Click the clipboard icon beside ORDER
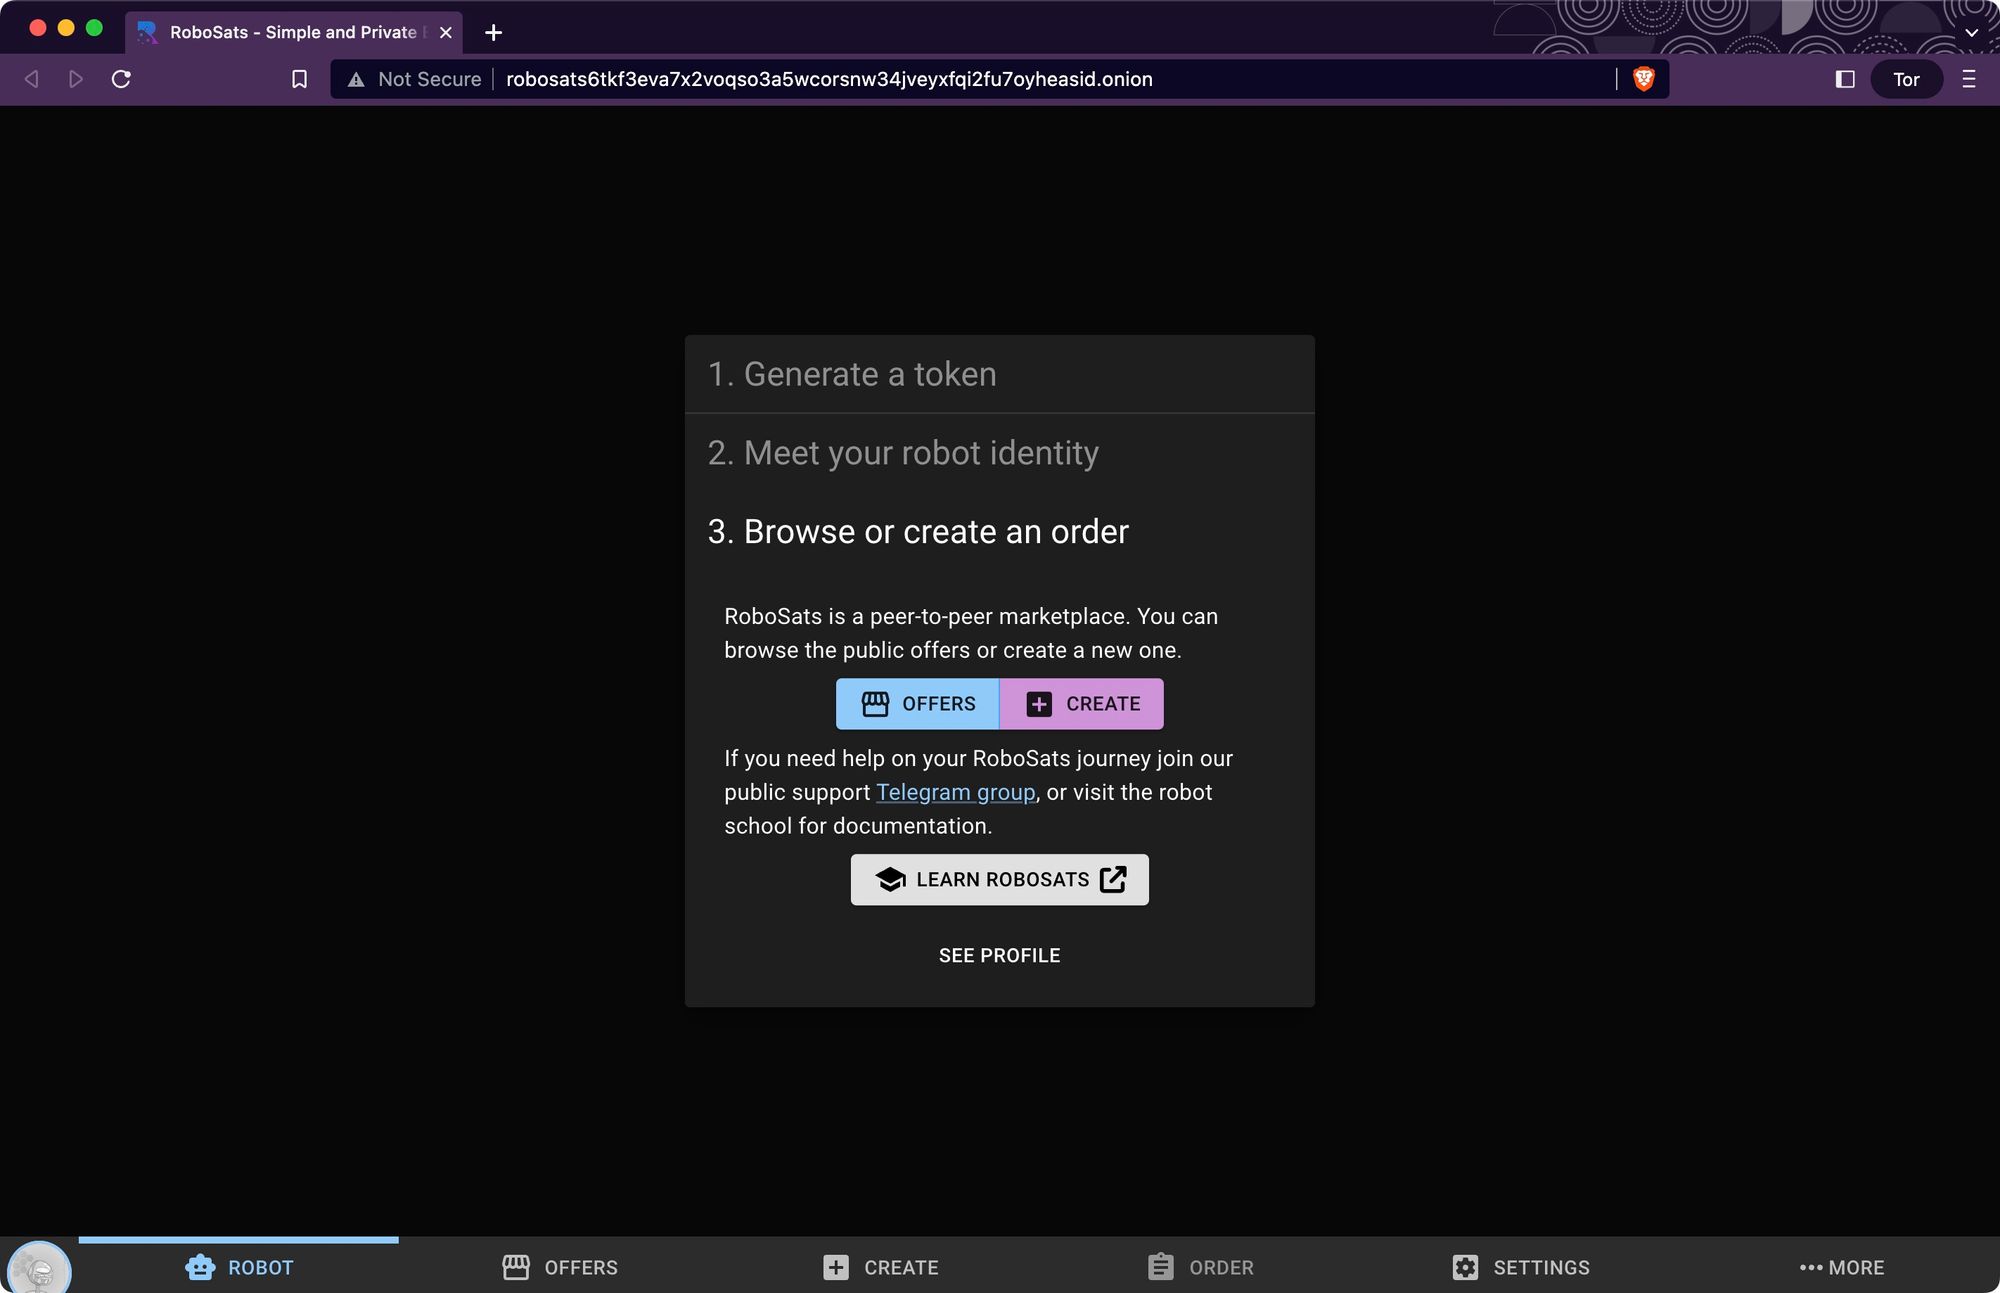The width and height of the screenshot is (2000, 1293). (x=1160, y=1266)
